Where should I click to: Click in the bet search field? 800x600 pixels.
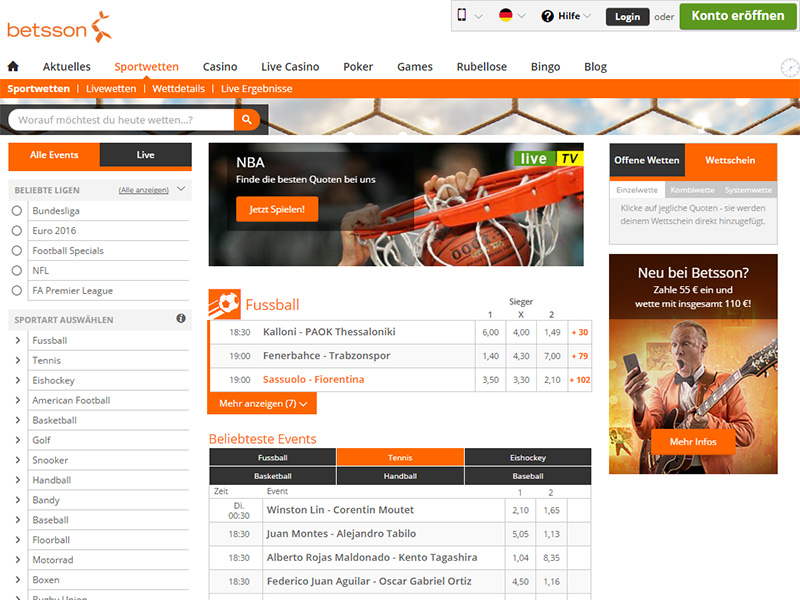click(121, 120)
